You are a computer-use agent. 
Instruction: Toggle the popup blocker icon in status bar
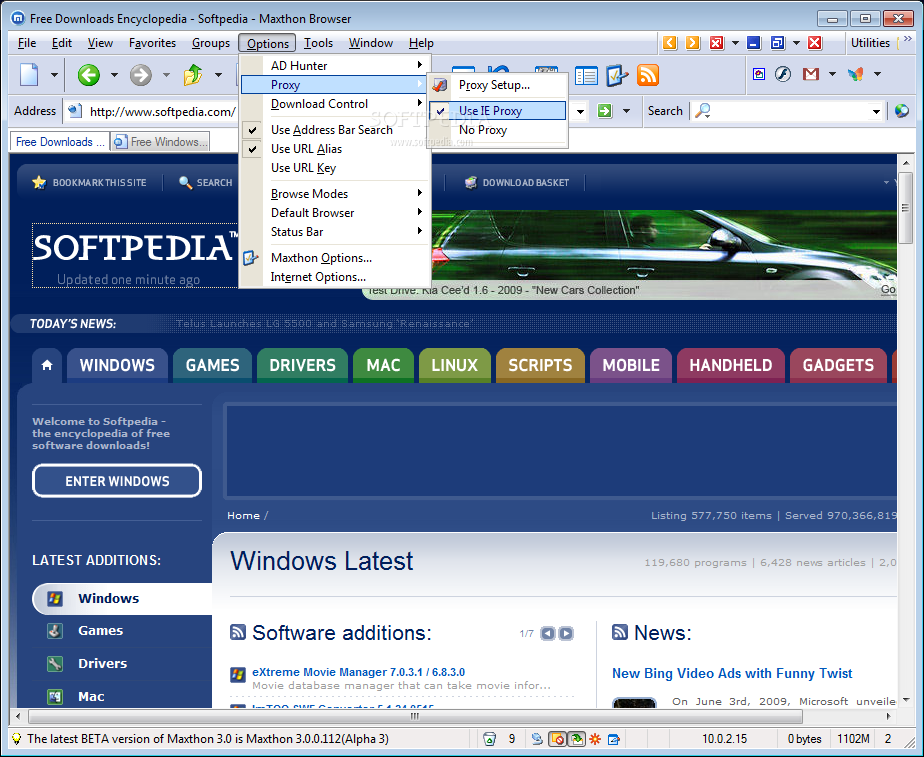(x=557, y=739)
